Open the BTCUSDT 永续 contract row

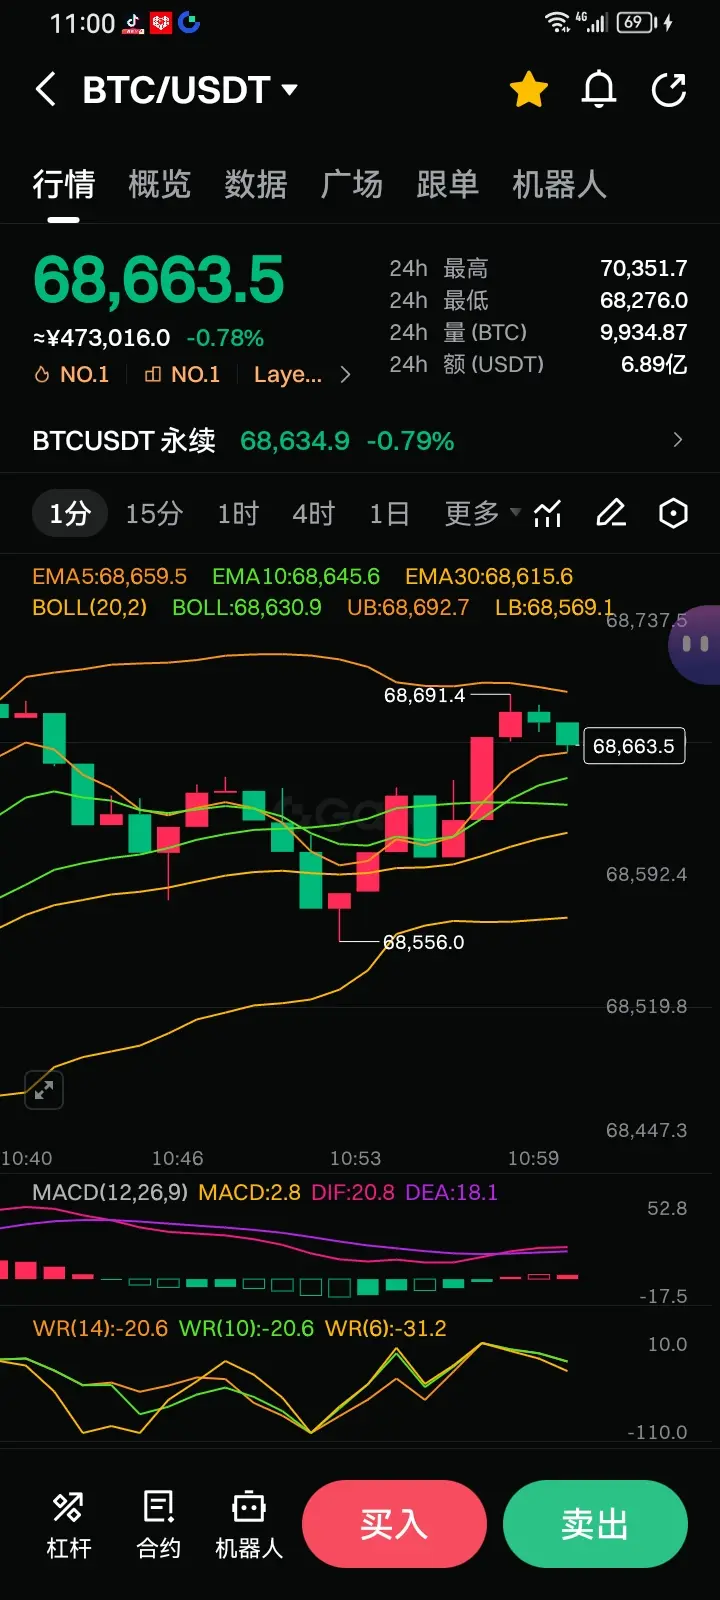pos(360,440)
